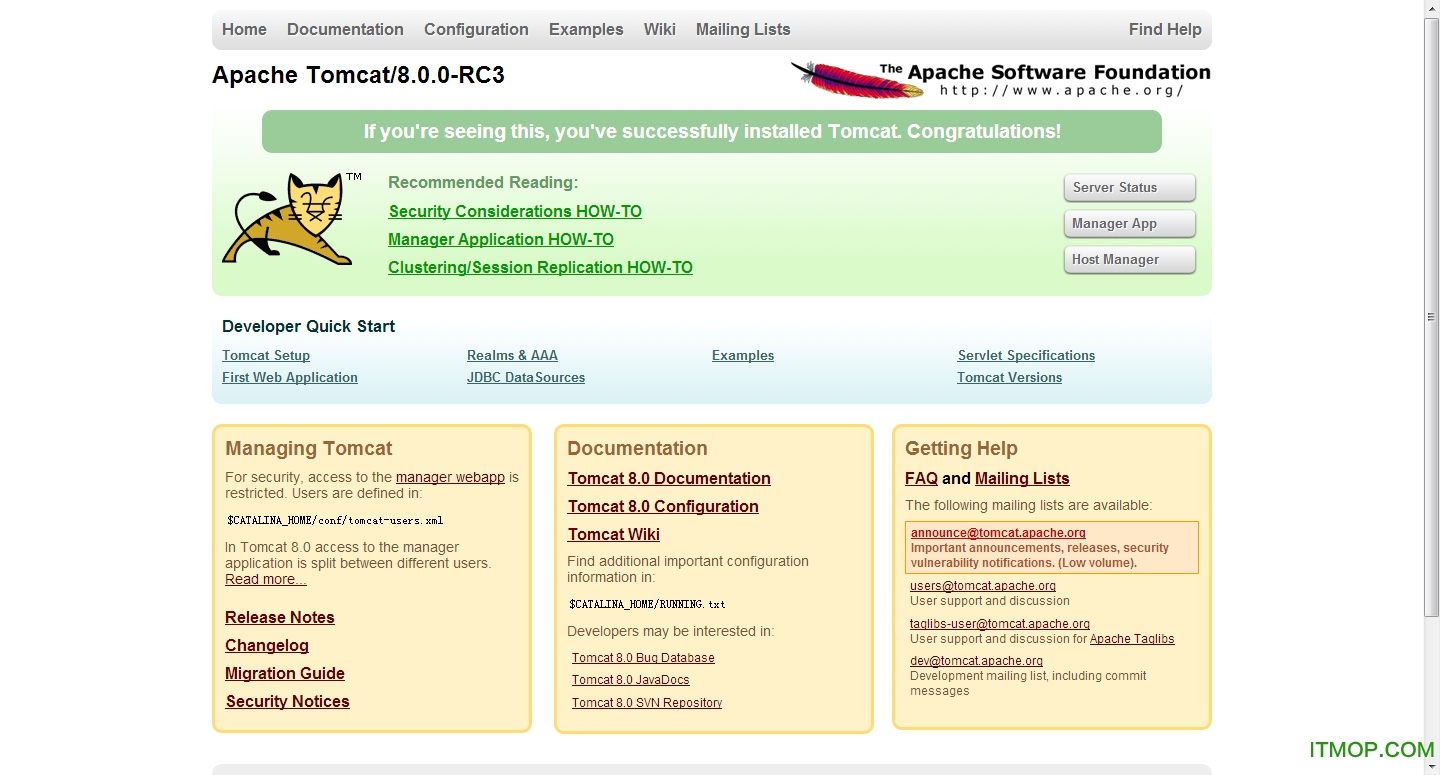
Task: Open Mailing Lists in the nav bar
Action: (x=743, y=29)
